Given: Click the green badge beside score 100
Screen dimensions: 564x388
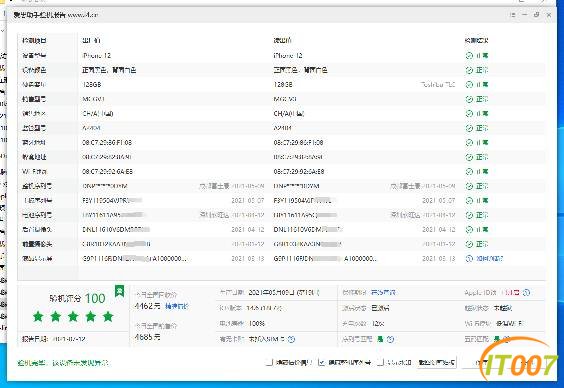Looking at the screenshot, I should tap(119, 291).
